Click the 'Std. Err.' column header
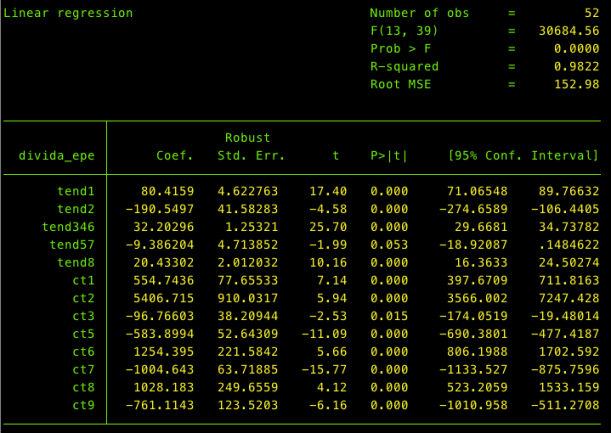Image resolution: width=611 pixels, height=433 pixels. 250,155
